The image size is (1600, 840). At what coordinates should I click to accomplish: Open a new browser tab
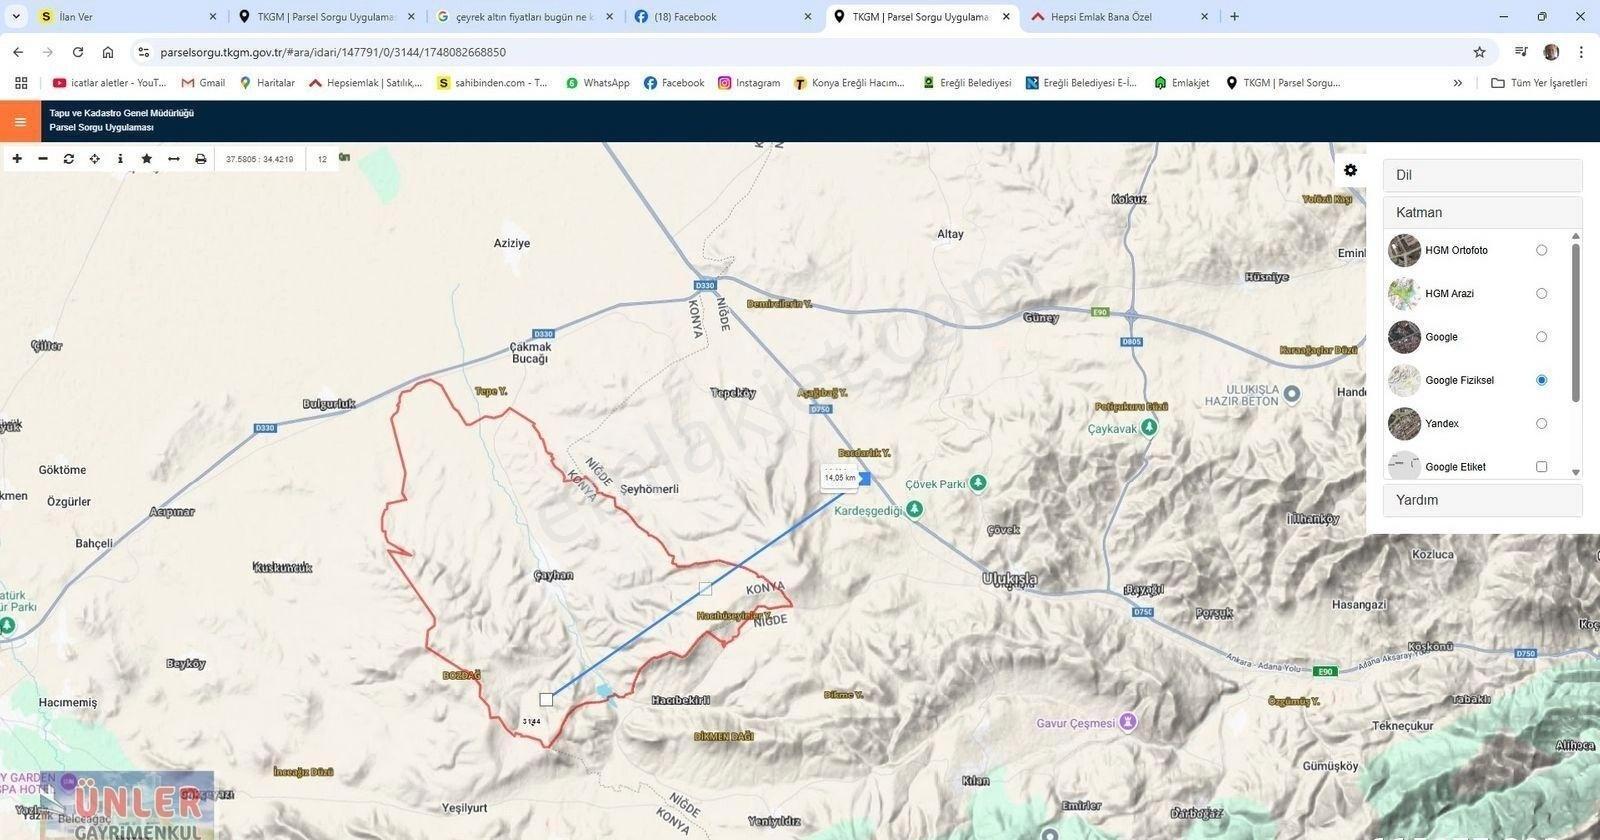tap(1234, 17)
